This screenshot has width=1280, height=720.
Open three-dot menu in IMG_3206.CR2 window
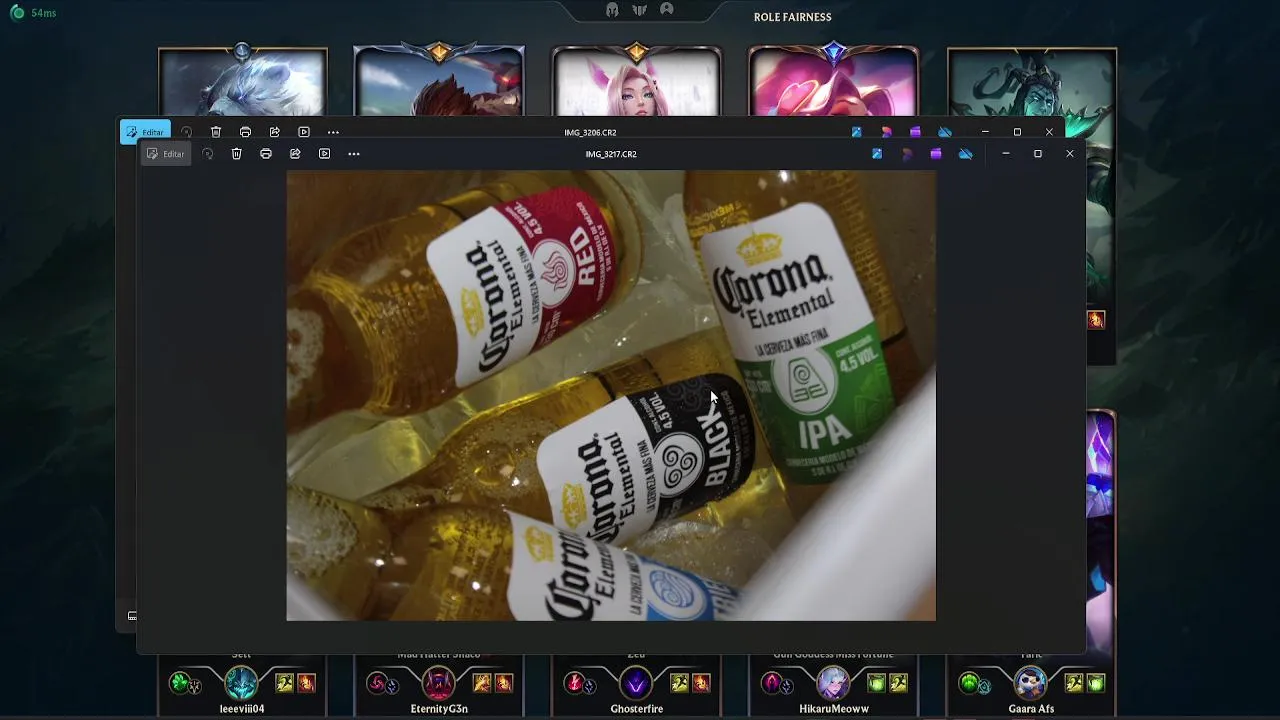333,132
